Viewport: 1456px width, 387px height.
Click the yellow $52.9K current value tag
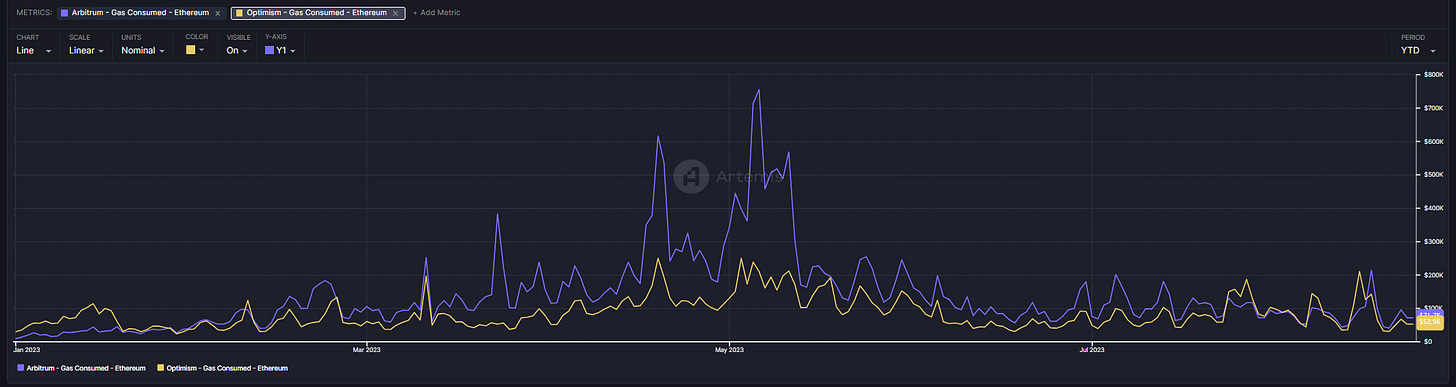coord(1431,323)
